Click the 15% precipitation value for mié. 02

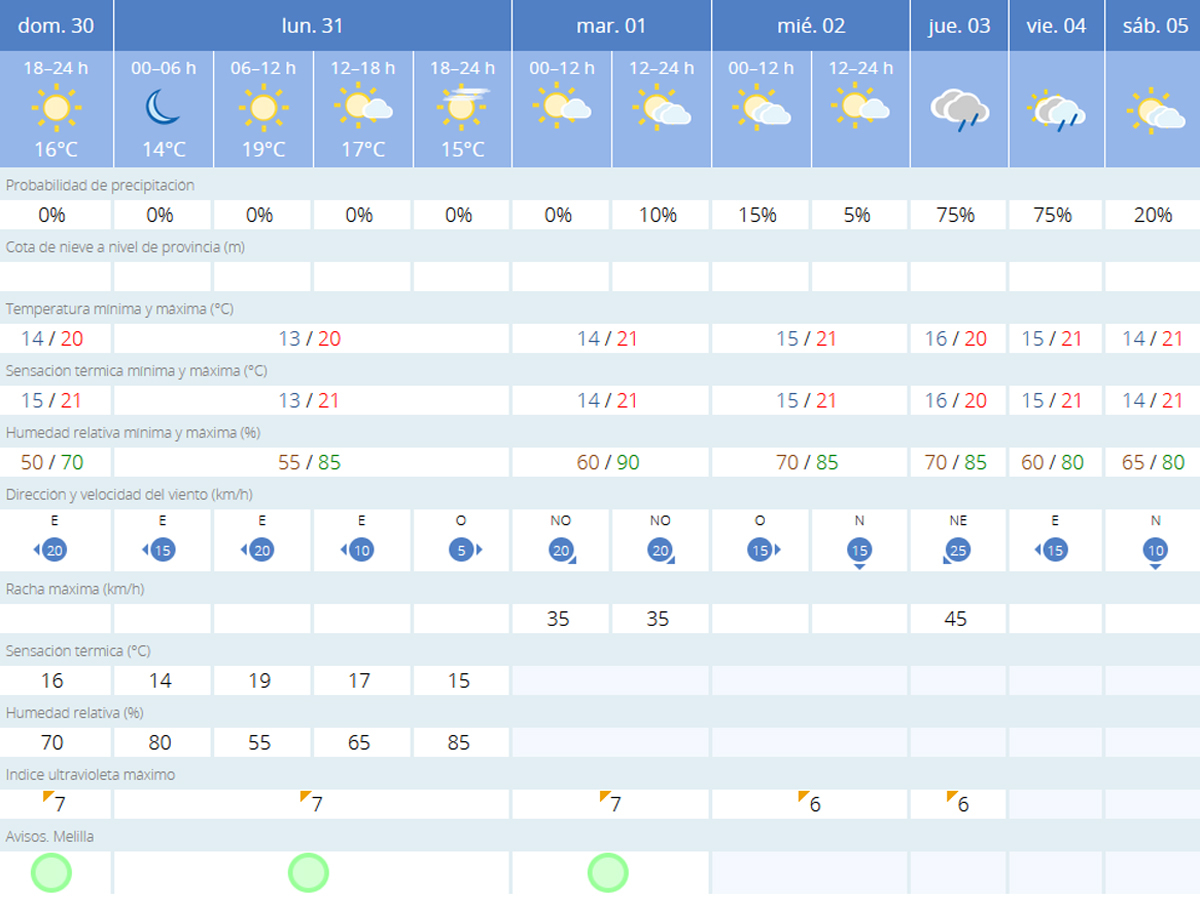tap(757, 215)
